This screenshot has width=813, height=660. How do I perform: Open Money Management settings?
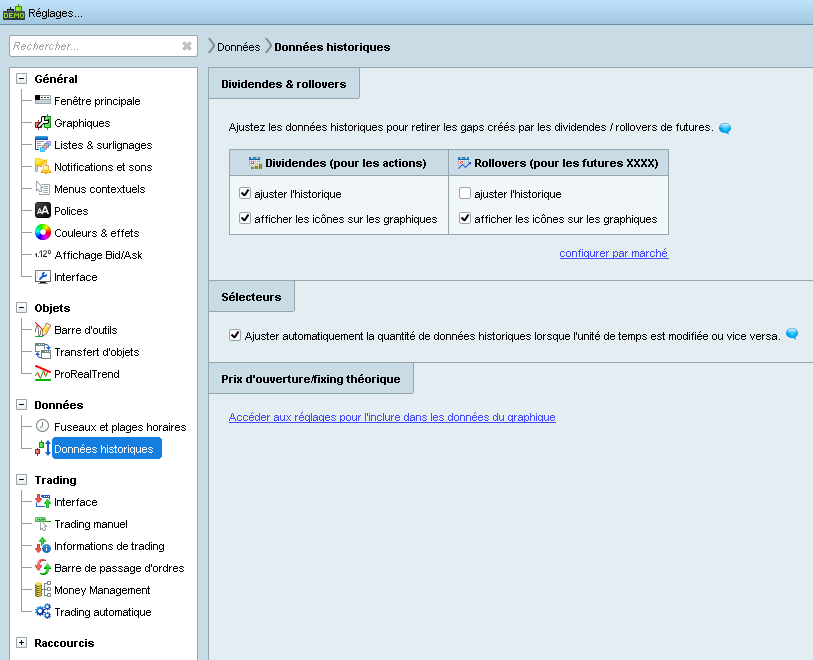(102, 590)
